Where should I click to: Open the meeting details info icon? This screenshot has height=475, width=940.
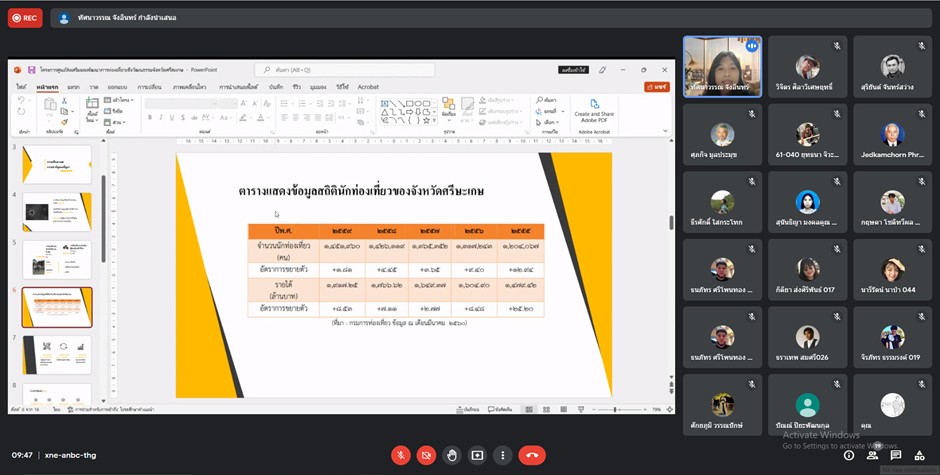[x=848, y=456]
